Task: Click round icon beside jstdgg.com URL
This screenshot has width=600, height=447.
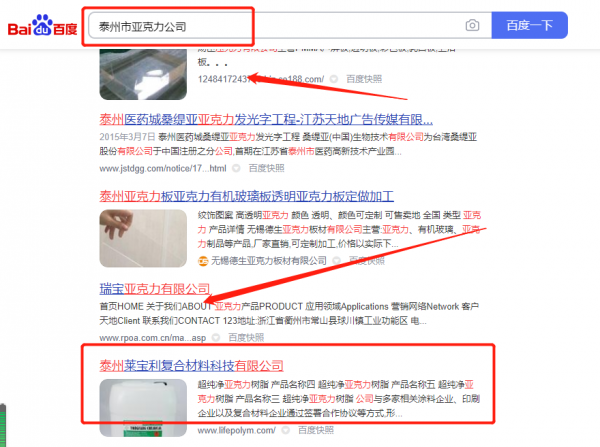Action: 236,168
